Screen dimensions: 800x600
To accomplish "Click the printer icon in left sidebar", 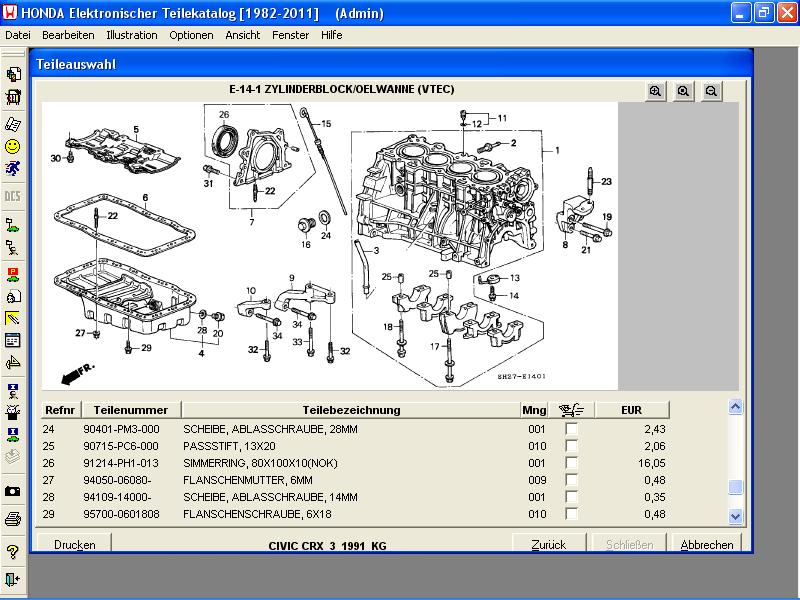I will point(13,518).
